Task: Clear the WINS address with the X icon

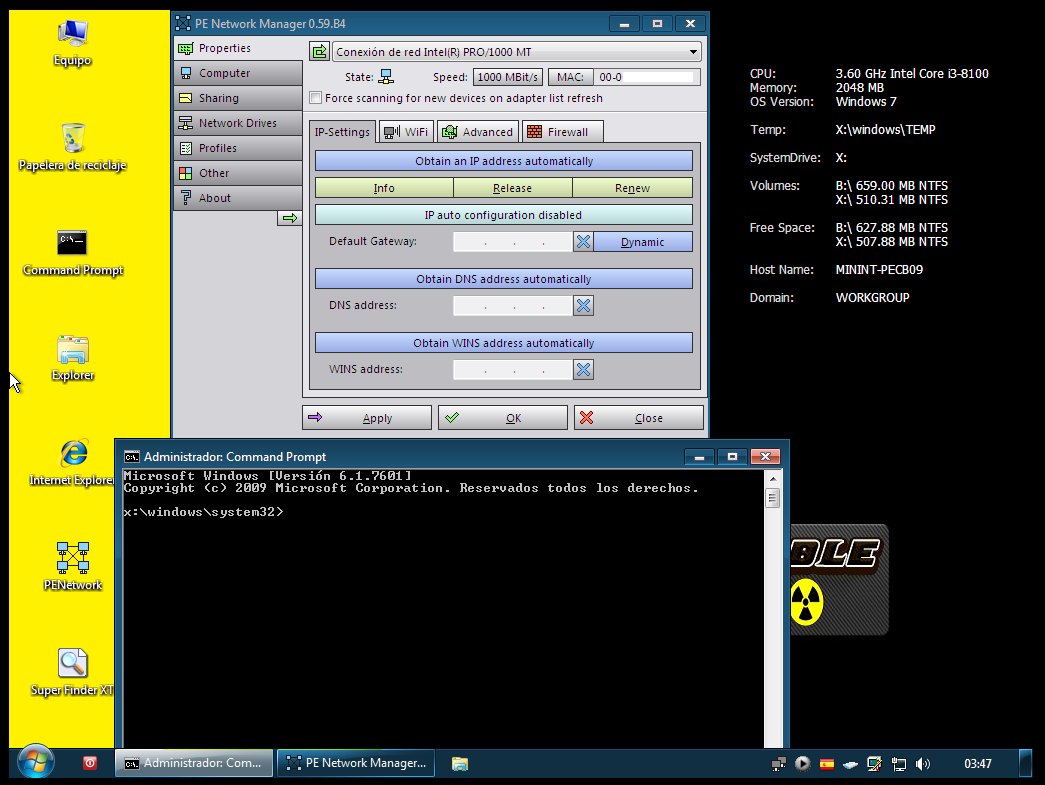Action: (x=583, y=369)
